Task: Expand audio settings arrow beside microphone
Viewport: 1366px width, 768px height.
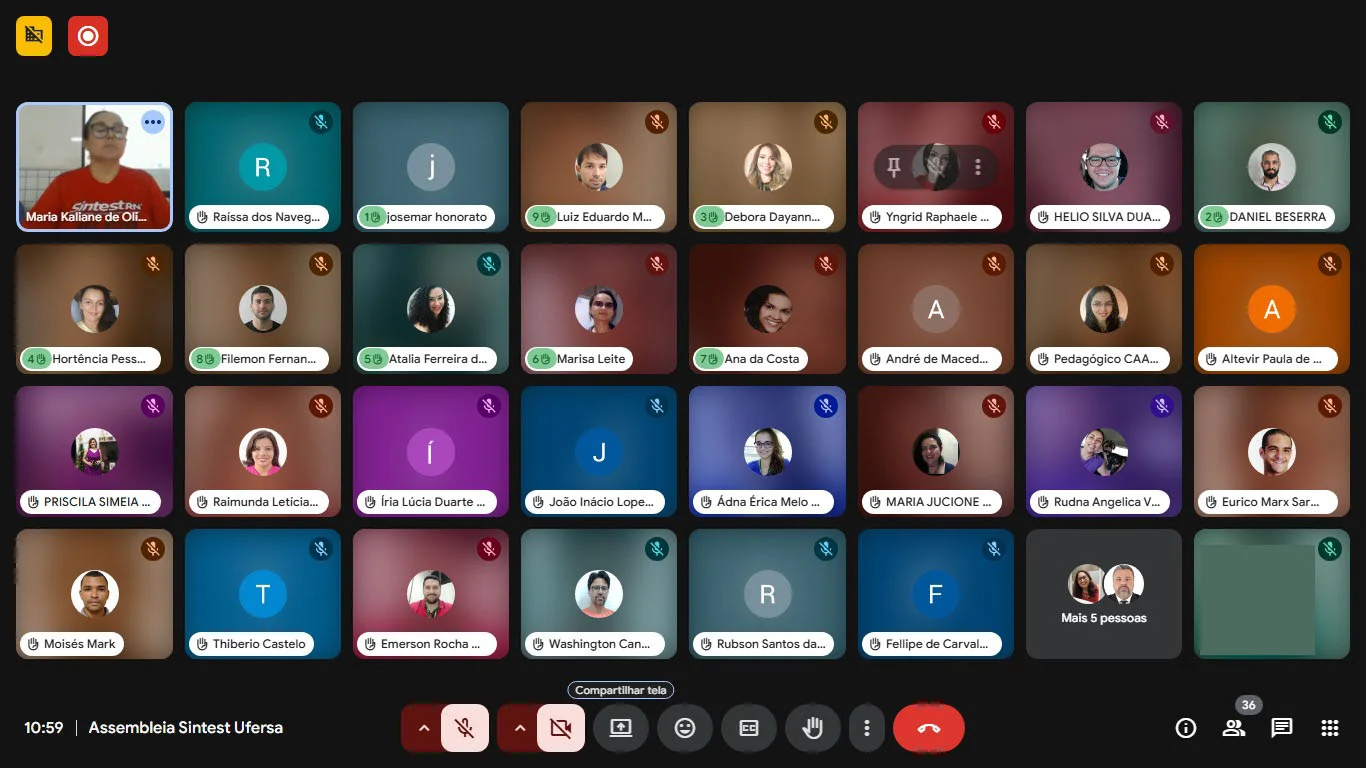Action: (x=424, y=728)
